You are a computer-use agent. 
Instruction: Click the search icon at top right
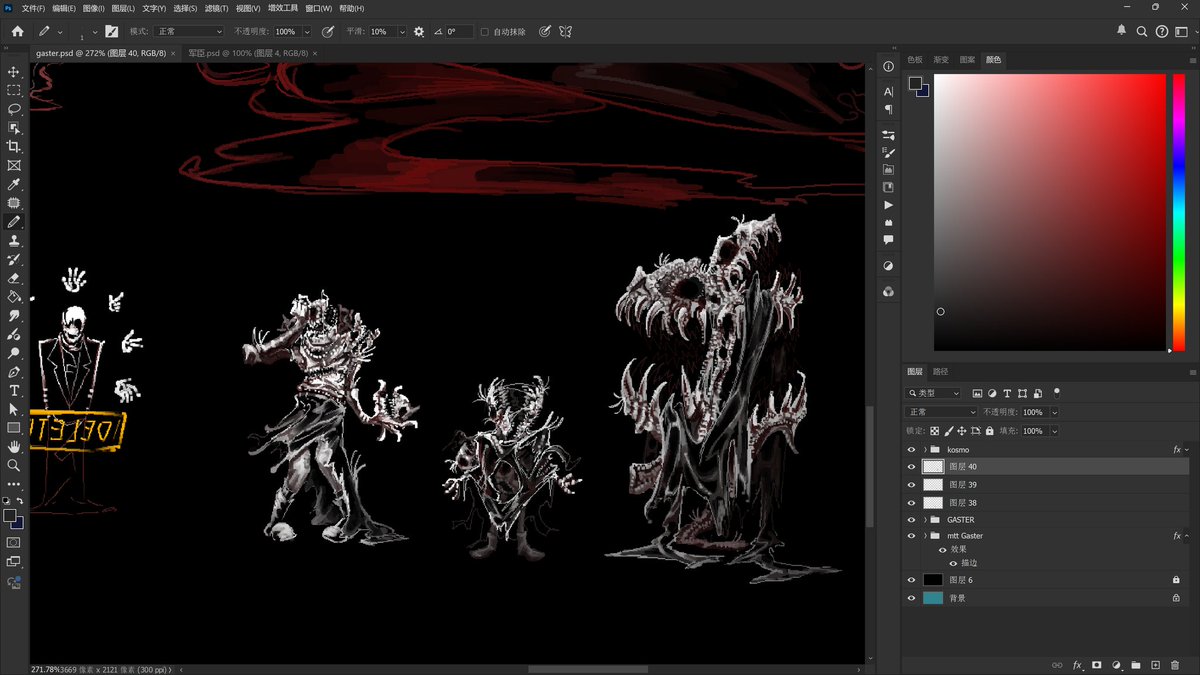tap(1142, 32)
